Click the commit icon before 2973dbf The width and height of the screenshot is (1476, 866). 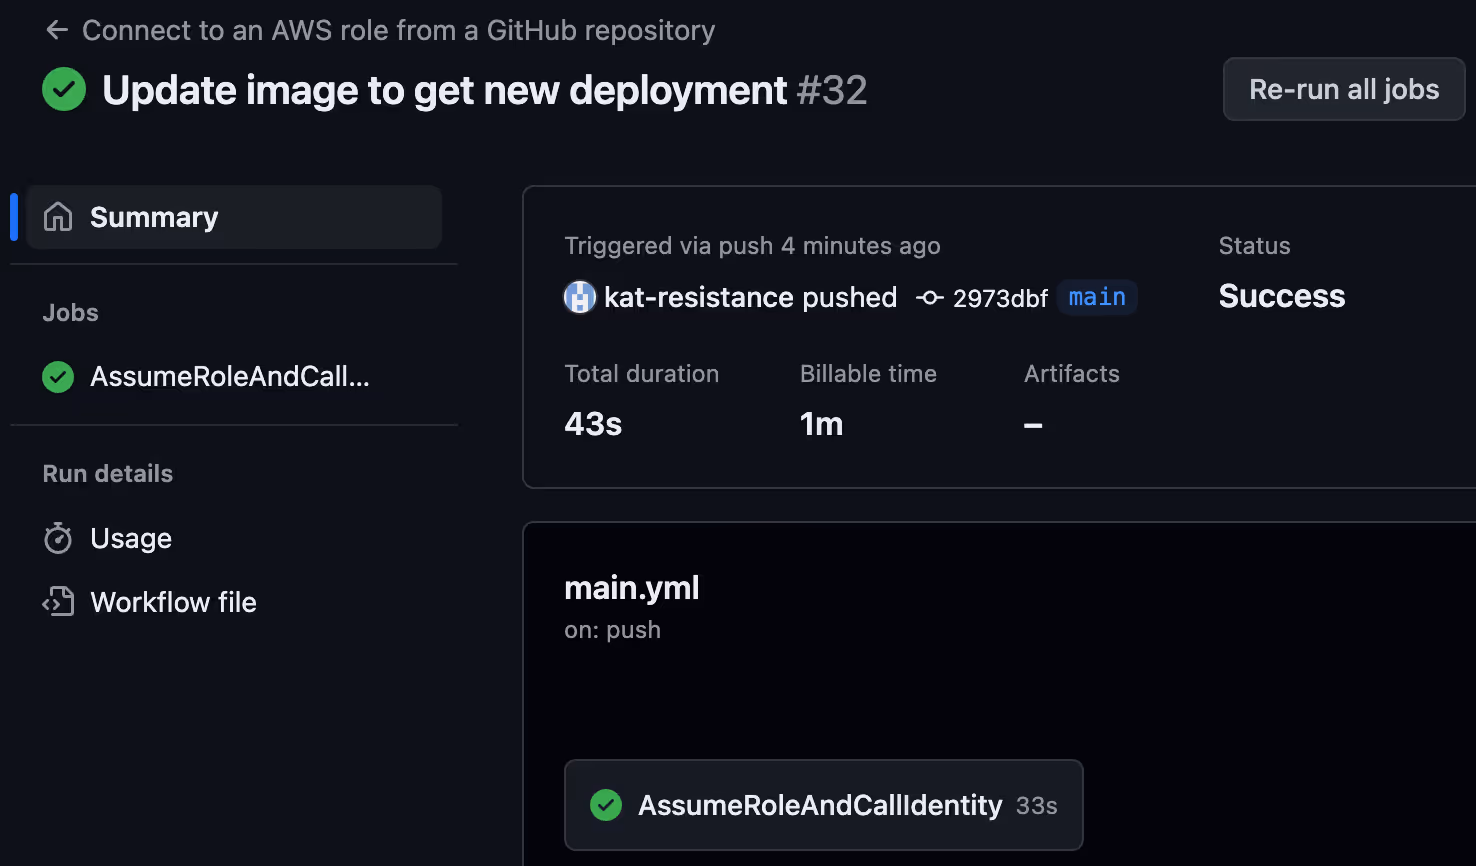(930, 297)
